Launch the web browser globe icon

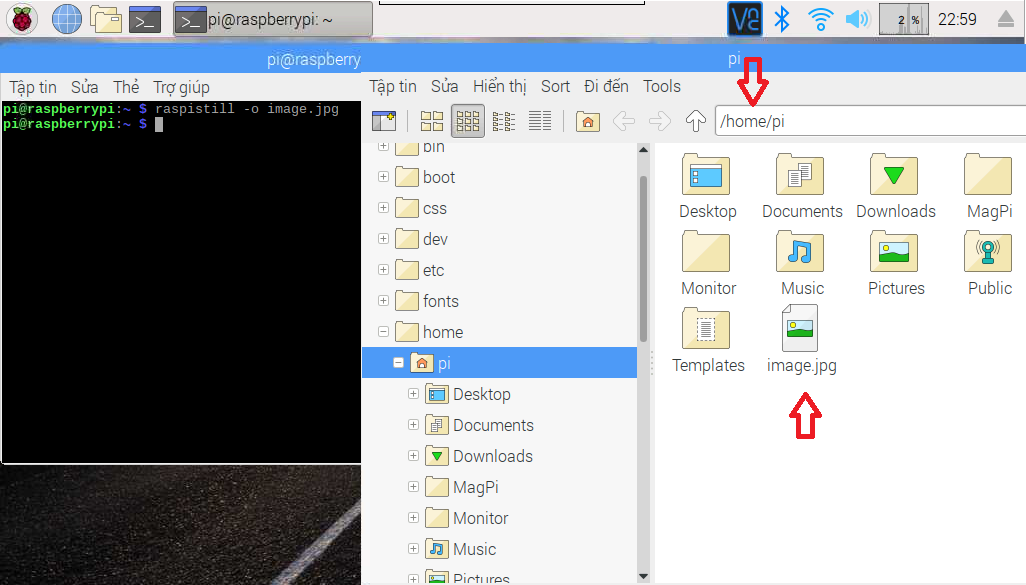[67, 19]
